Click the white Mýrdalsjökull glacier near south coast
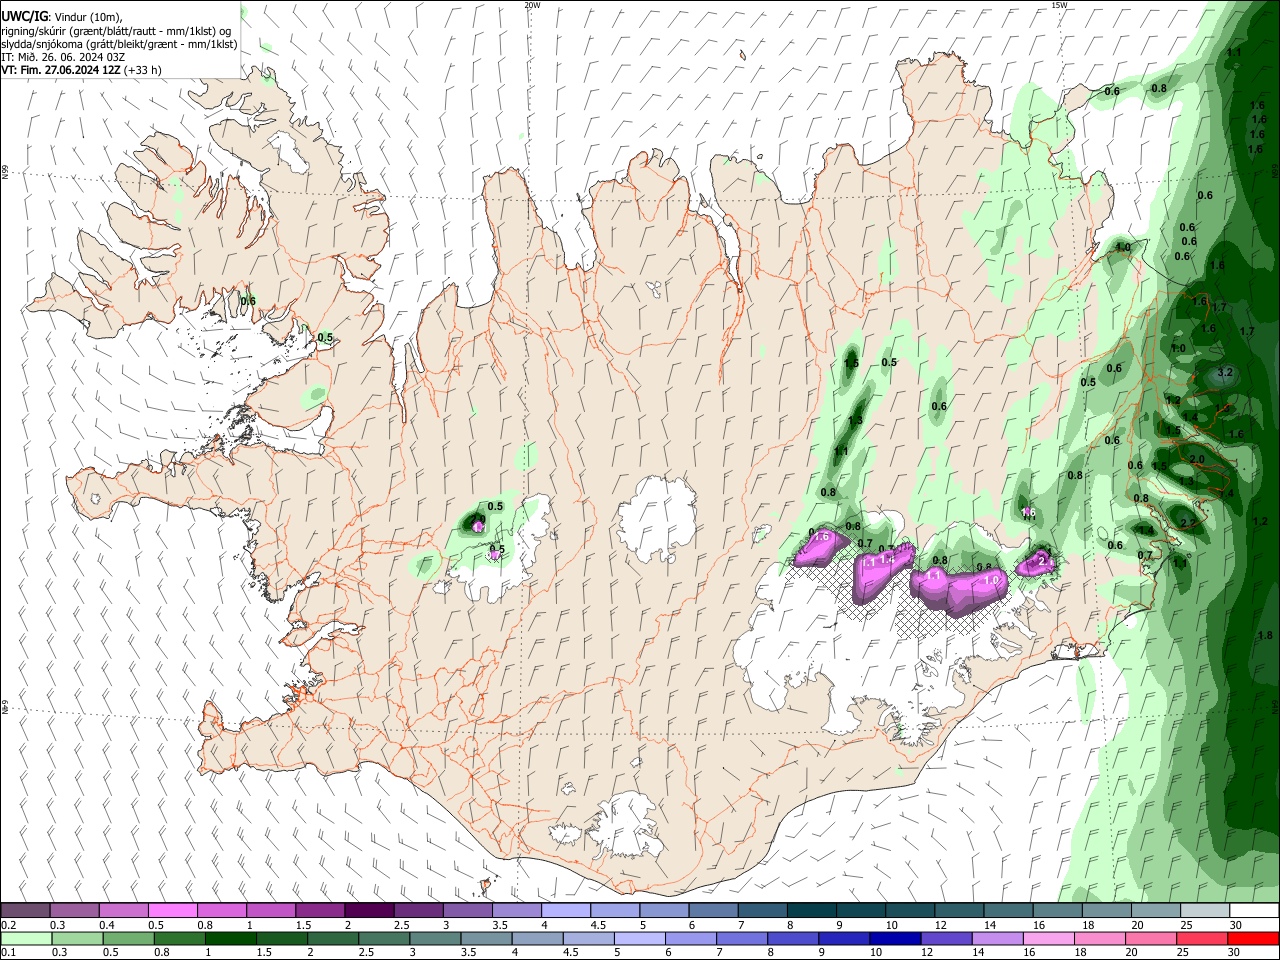The width and height of the screenshot is (1280, 960). tap(625, 826)
